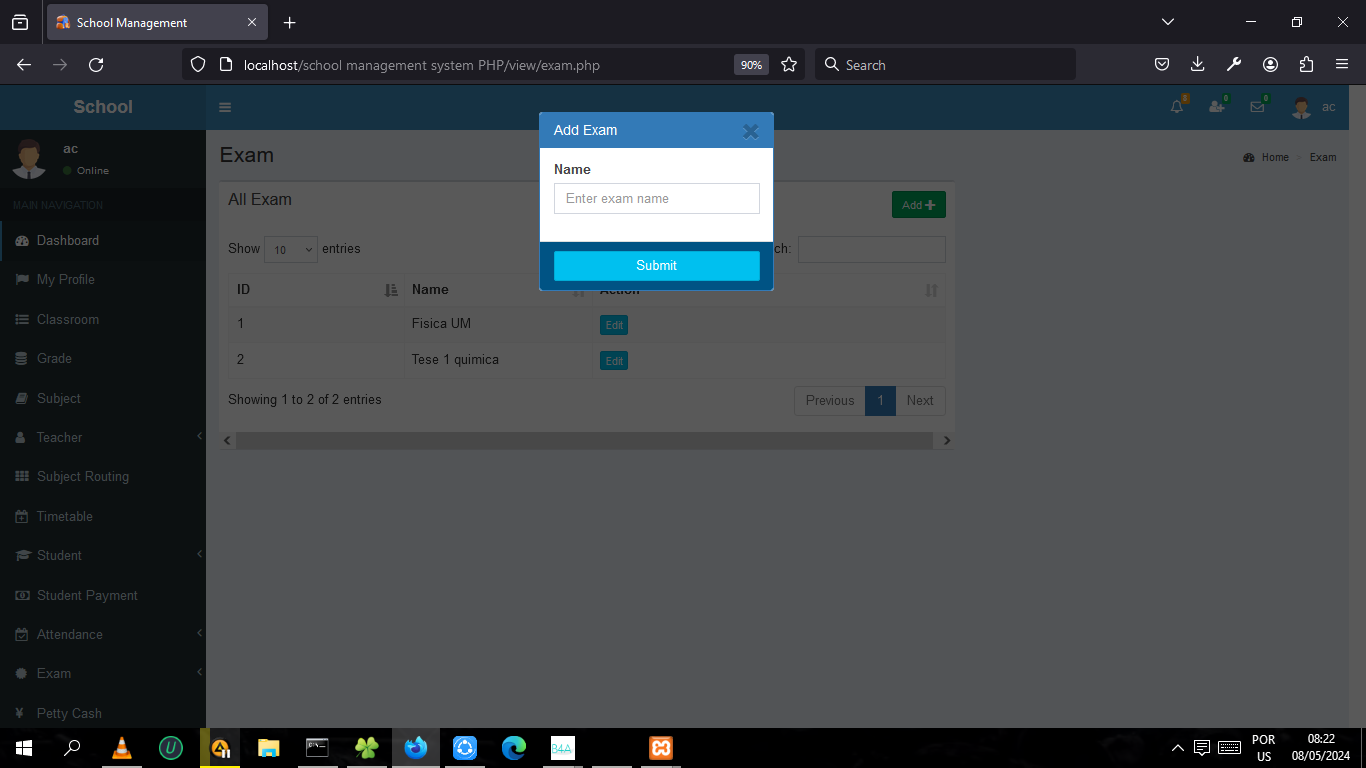1366x768 pixels.
Task: Expand the Teacher submenu
Action: coord(103,438)
